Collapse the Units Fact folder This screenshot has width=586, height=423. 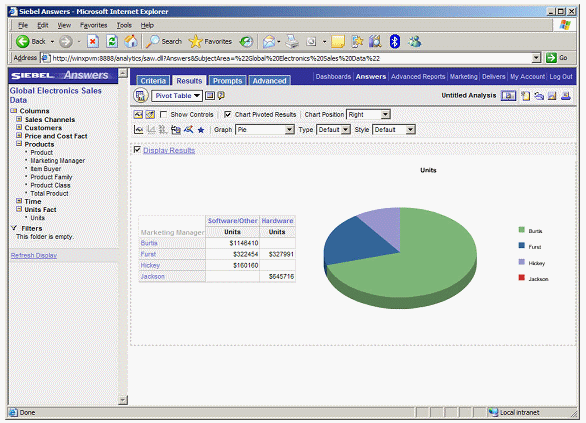pos(19,209)
